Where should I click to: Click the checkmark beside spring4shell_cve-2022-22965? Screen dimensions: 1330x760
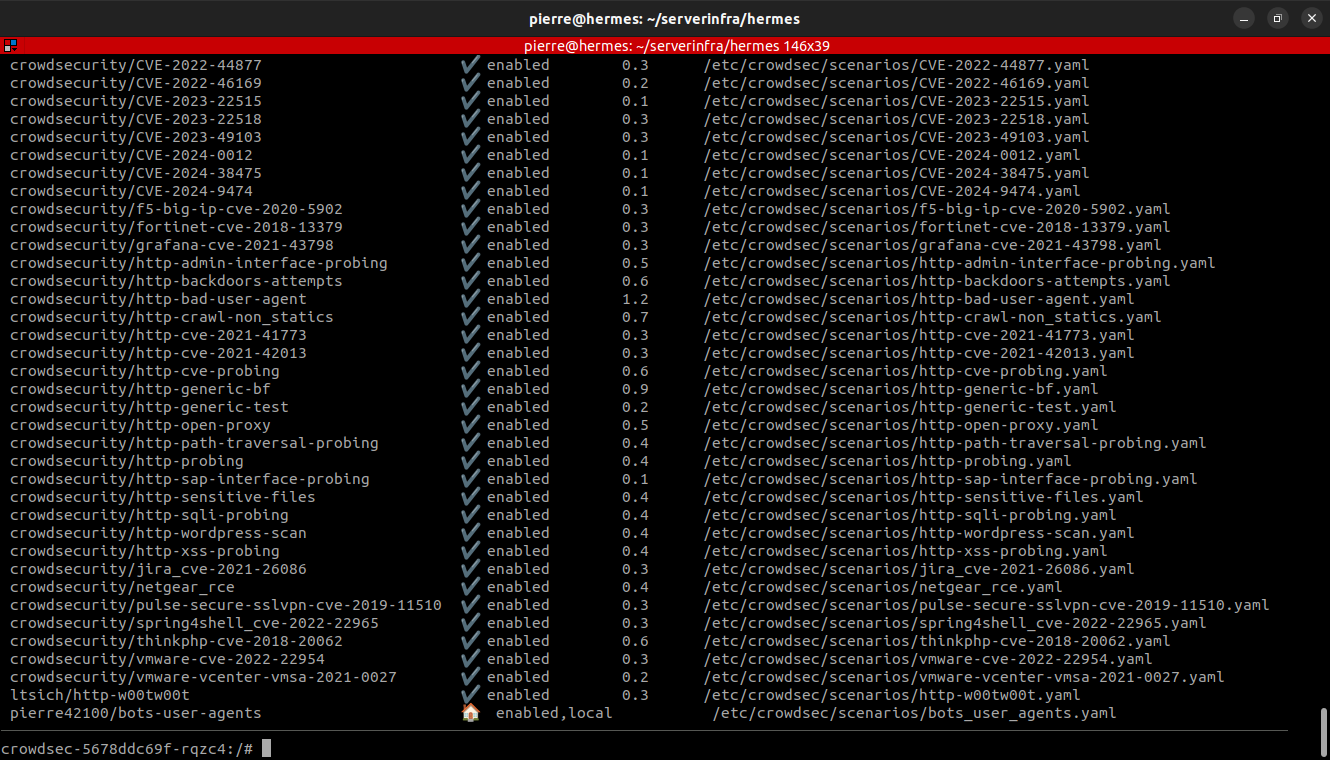[x=470, y=623]
